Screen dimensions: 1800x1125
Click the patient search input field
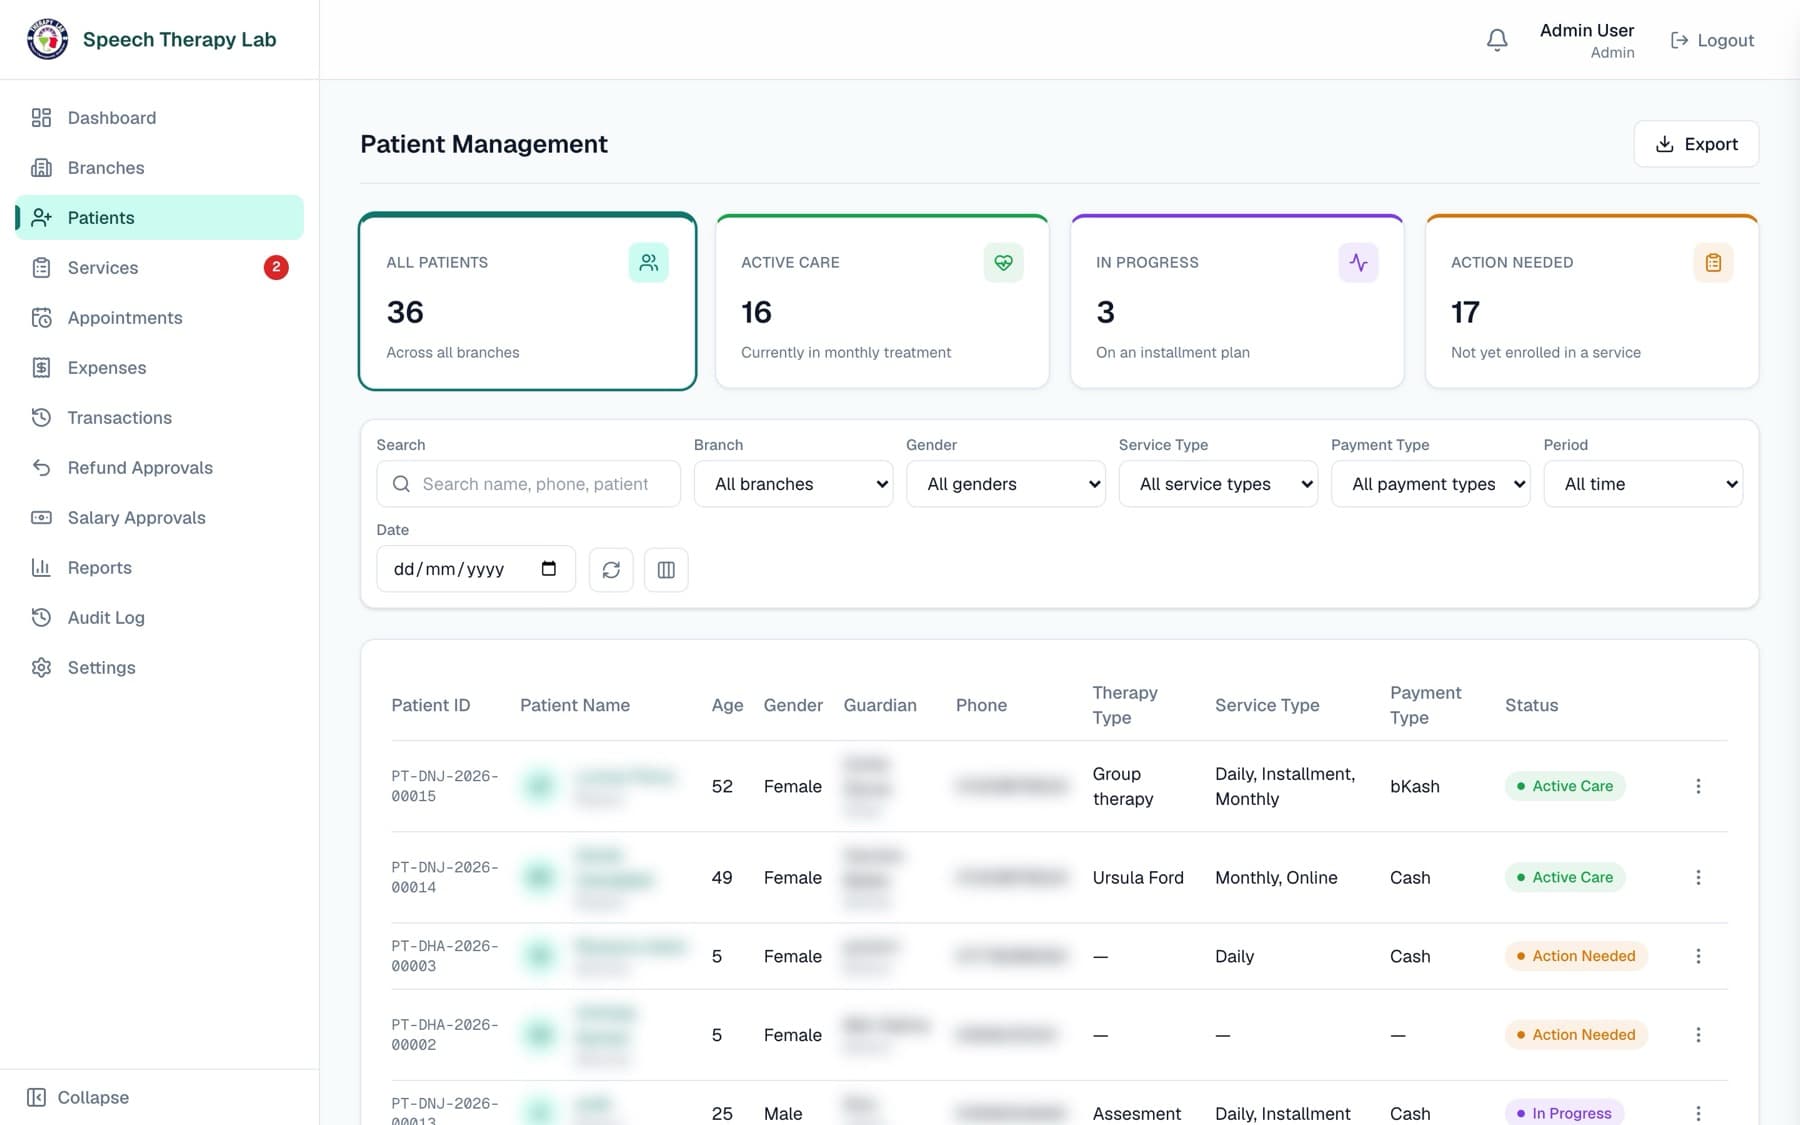click(528, 484)
